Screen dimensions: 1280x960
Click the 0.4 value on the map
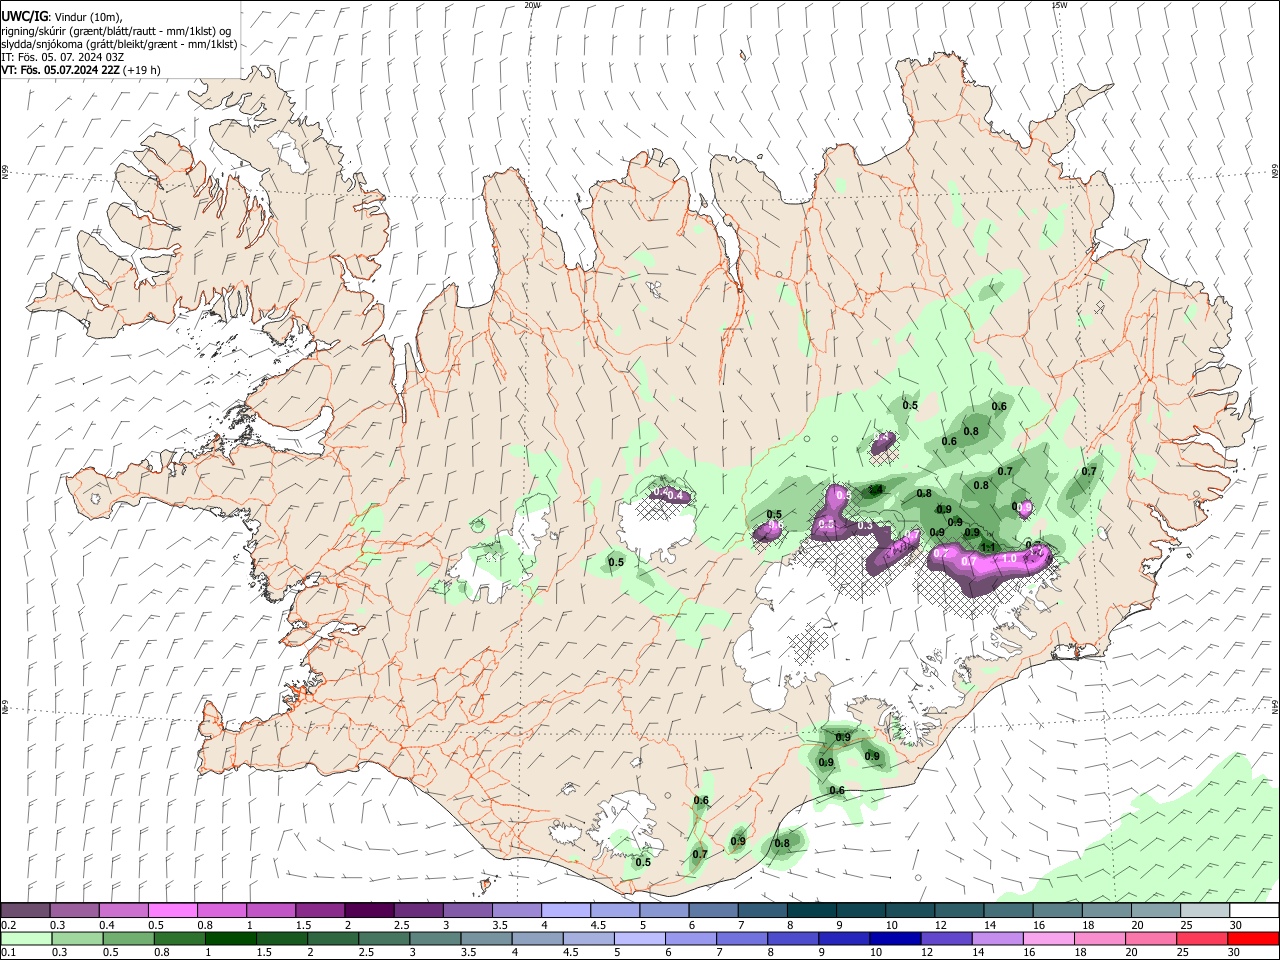pos(674,496)
